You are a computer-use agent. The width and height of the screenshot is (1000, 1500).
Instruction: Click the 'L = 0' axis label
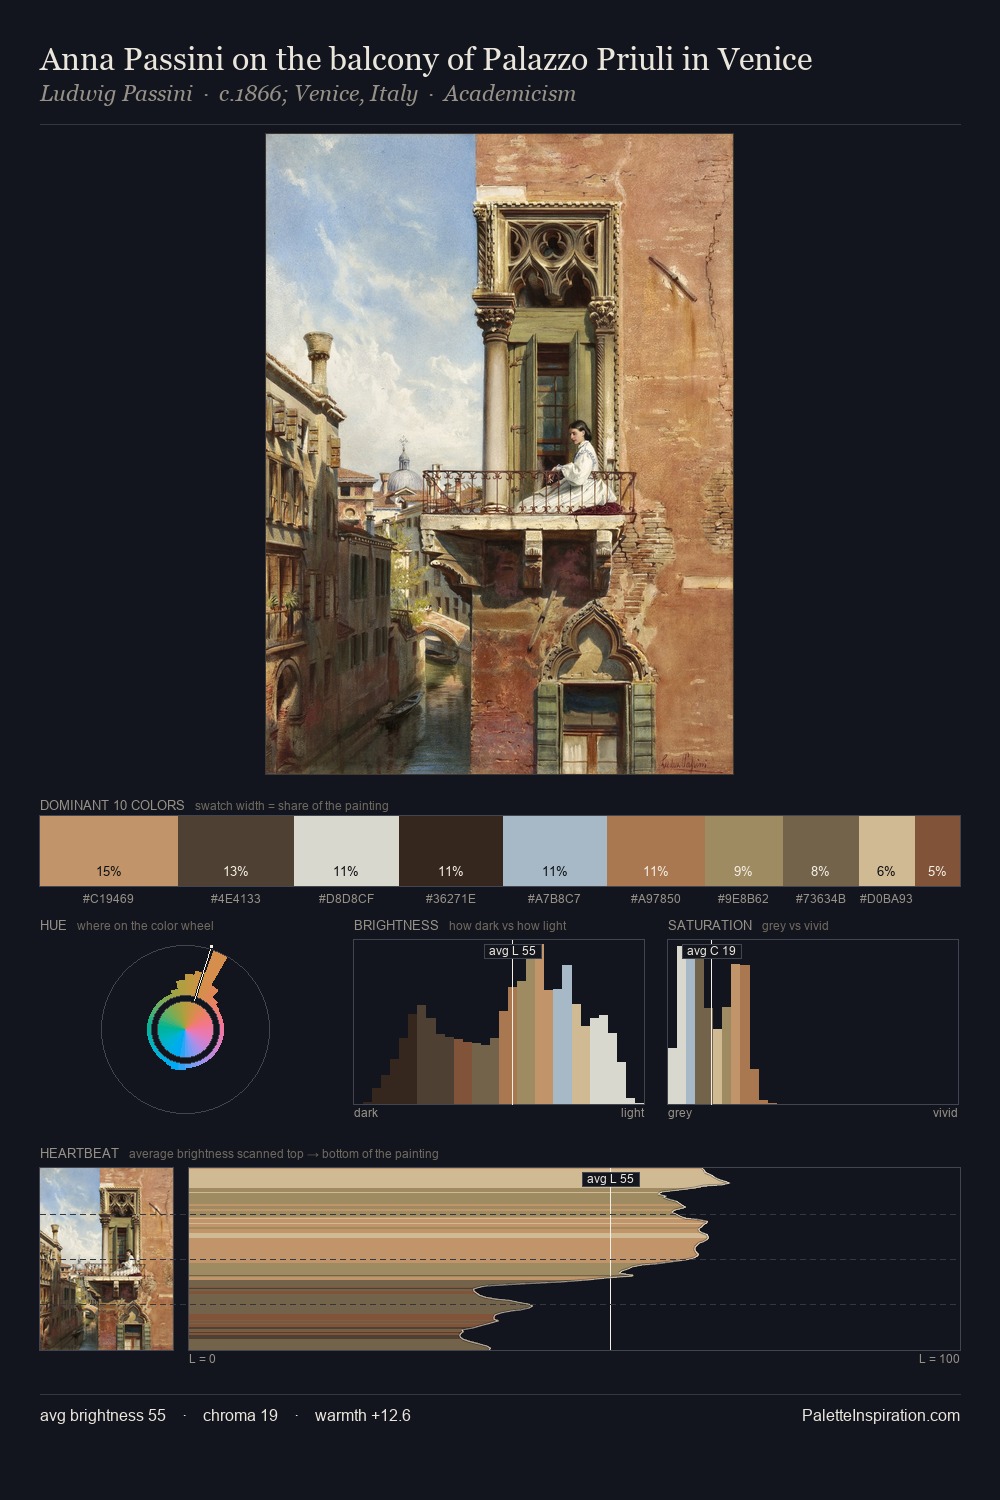point(202,1359)
